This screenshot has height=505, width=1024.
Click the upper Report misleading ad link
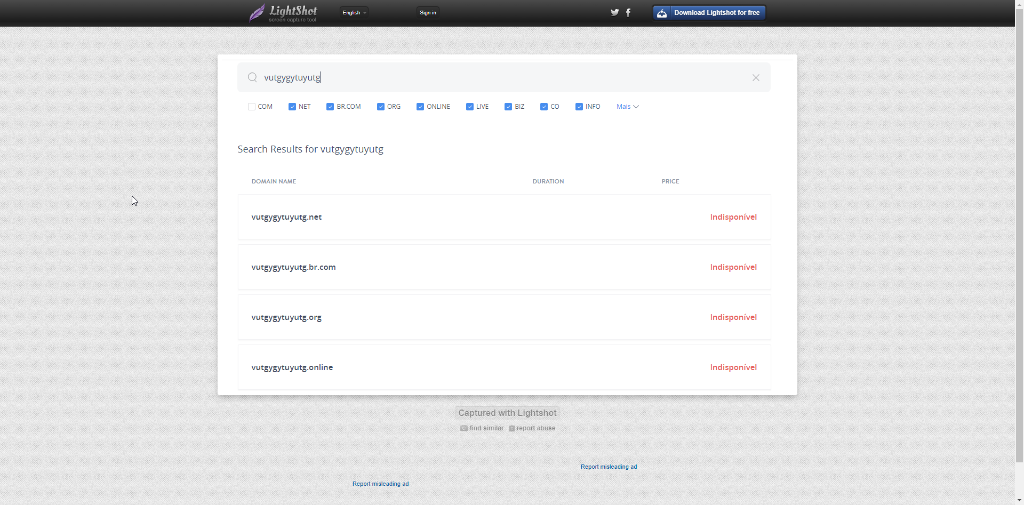609,467
